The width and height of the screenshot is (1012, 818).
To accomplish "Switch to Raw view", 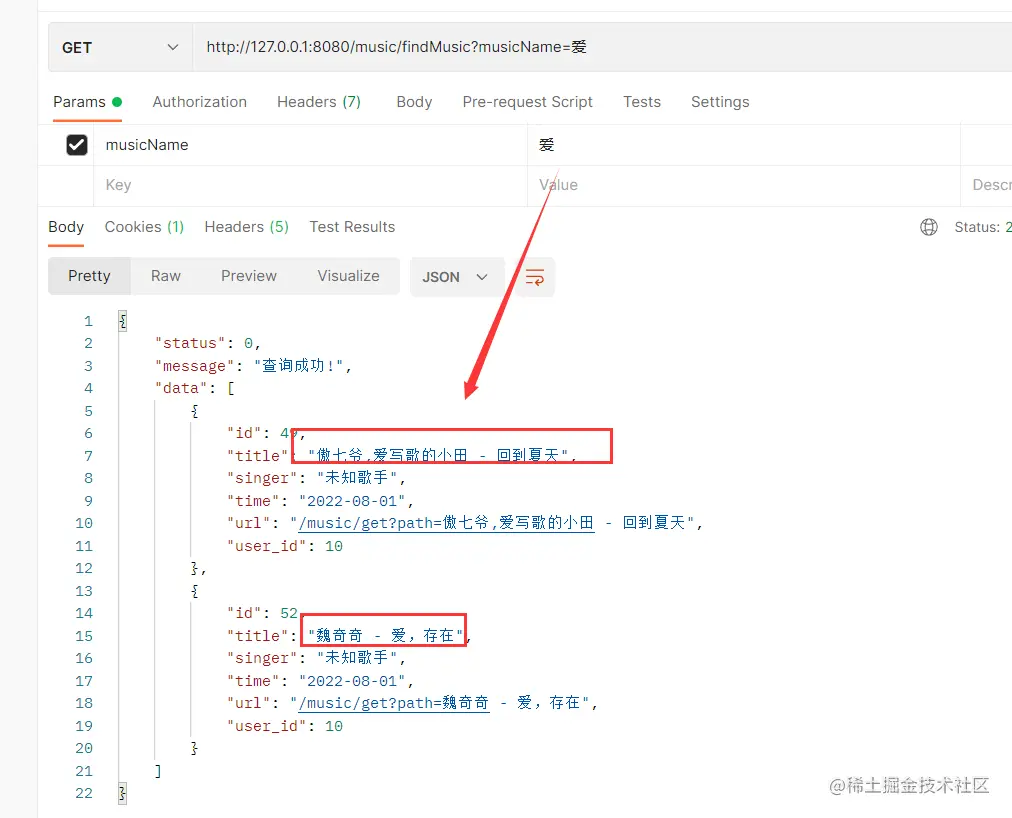I will pos(166,276).
